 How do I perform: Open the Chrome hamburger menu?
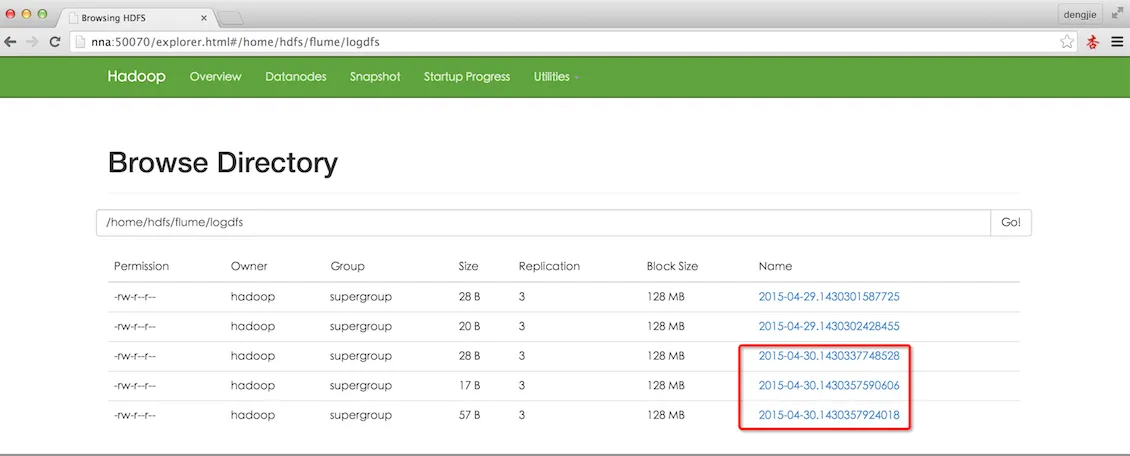click(1116, 42)
